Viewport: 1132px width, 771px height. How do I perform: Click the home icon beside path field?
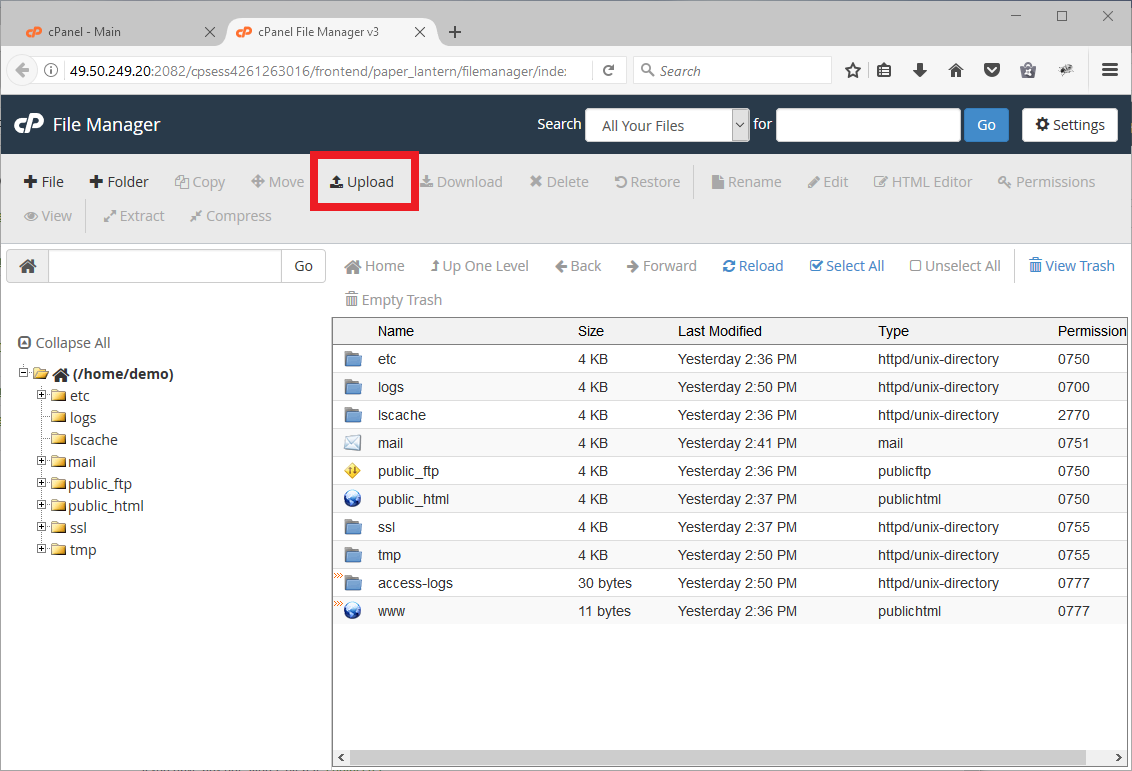(x=28, y=266)
